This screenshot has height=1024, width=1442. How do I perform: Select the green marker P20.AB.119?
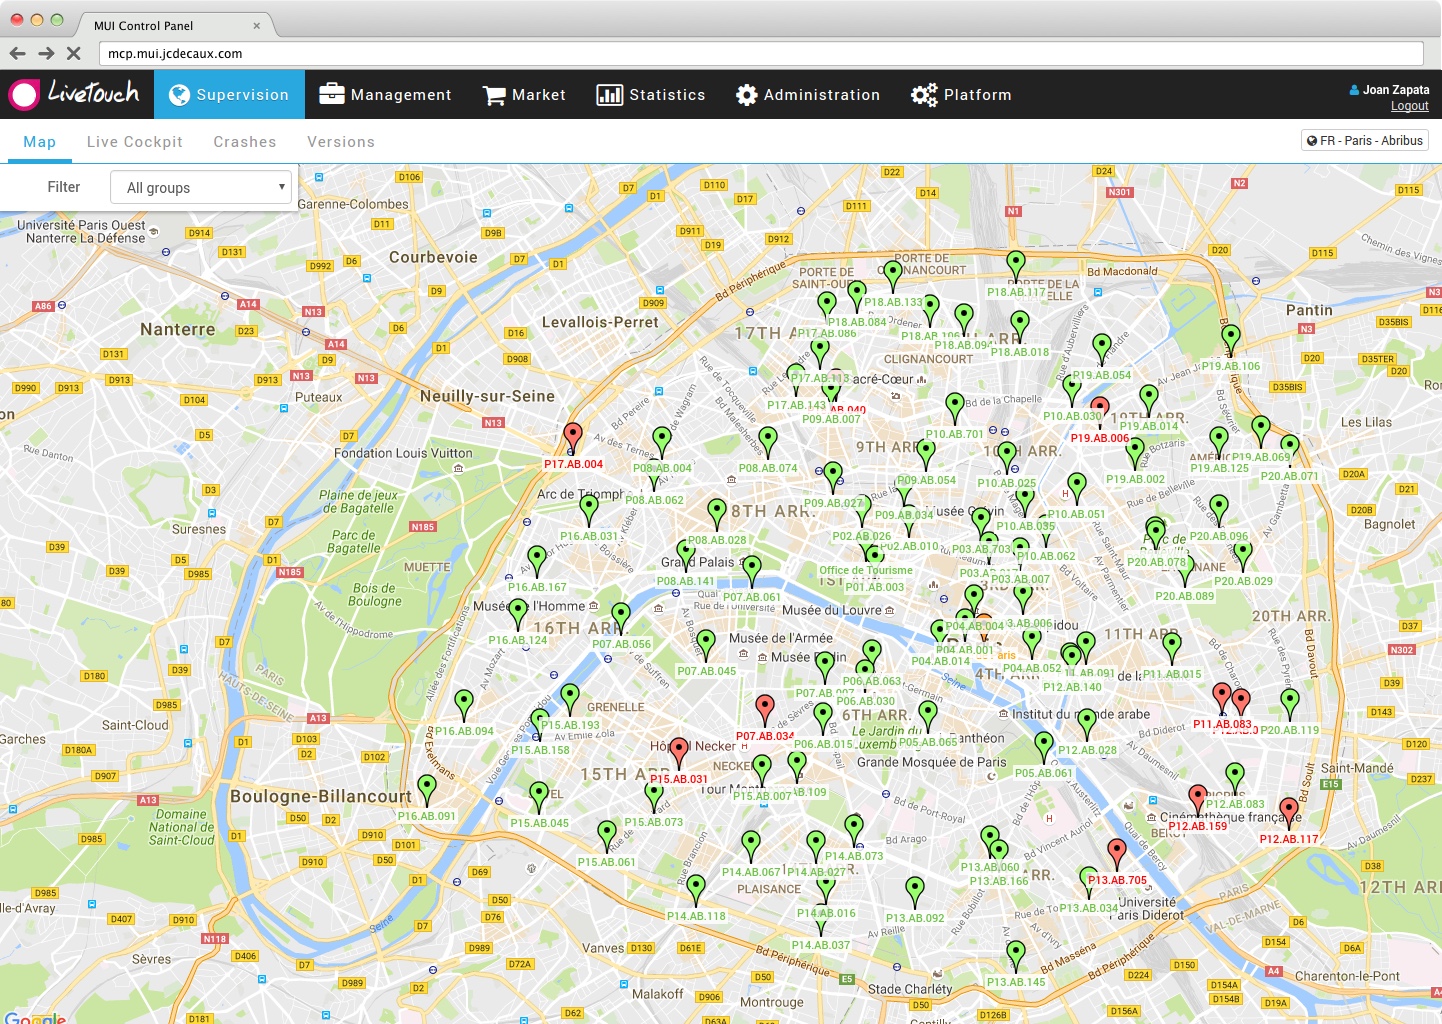1290,704
